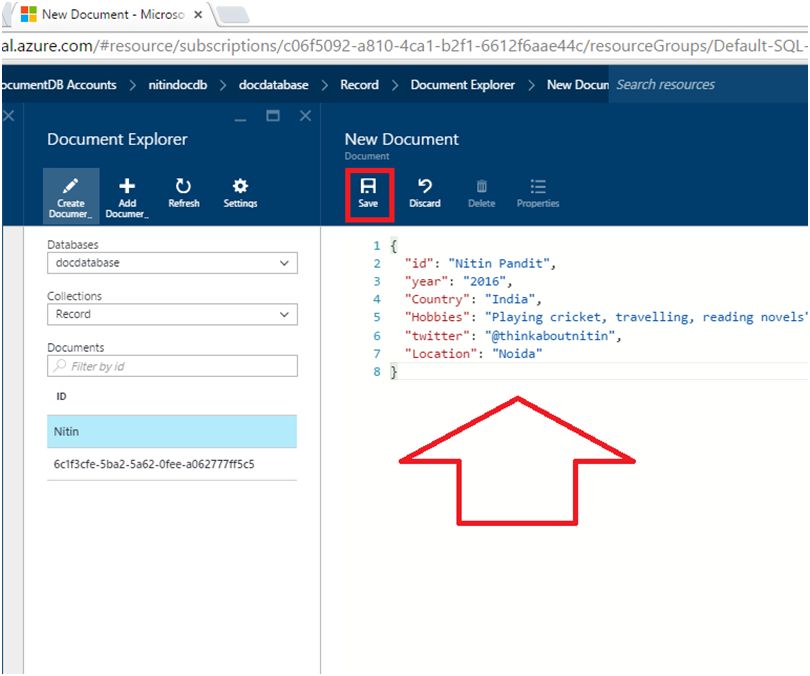Image resolution: width=810 pixels, height=676 pixels.
Task: Close the blade left of Document Explorer
Action: (8, 116)
